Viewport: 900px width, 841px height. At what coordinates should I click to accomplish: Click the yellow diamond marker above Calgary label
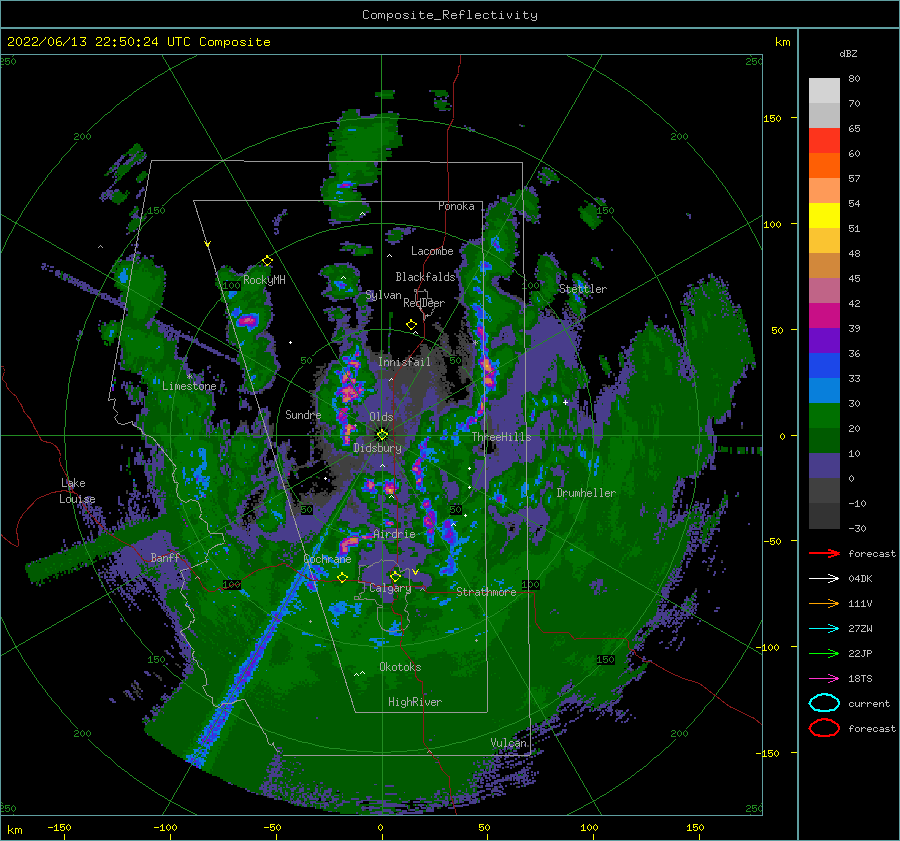point(395,576)
